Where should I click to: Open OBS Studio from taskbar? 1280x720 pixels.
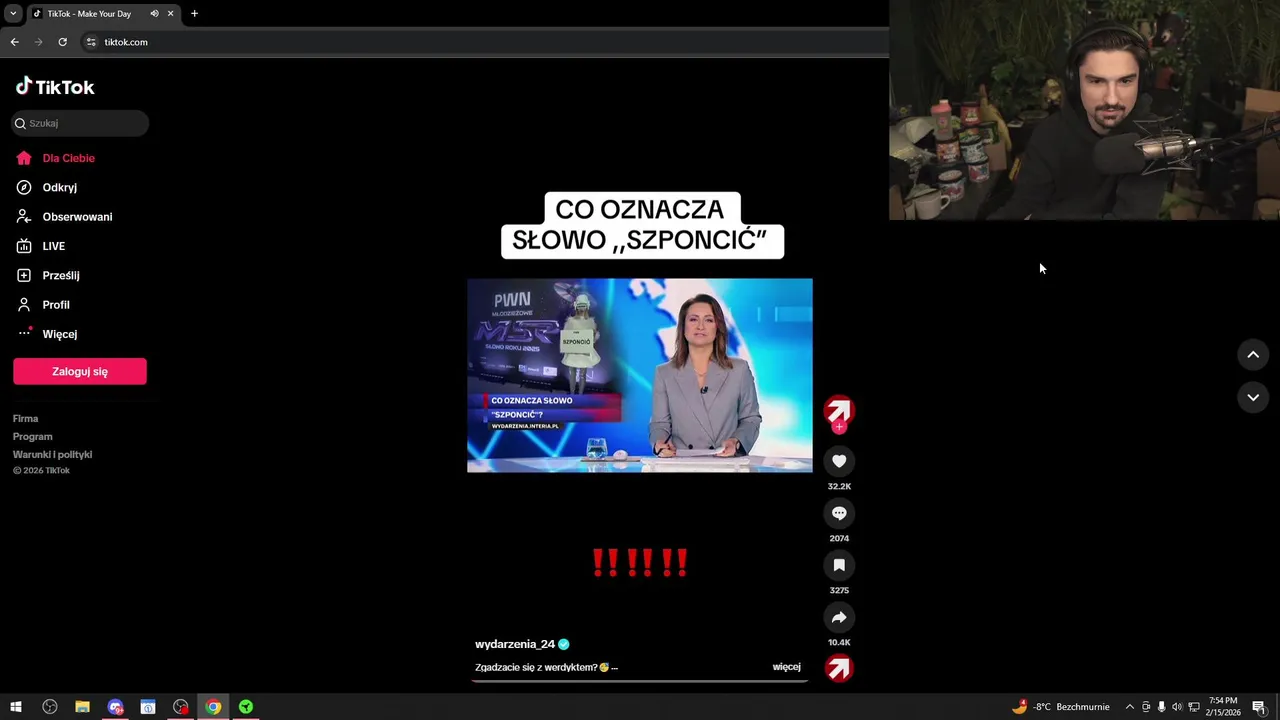coord(50,707)
